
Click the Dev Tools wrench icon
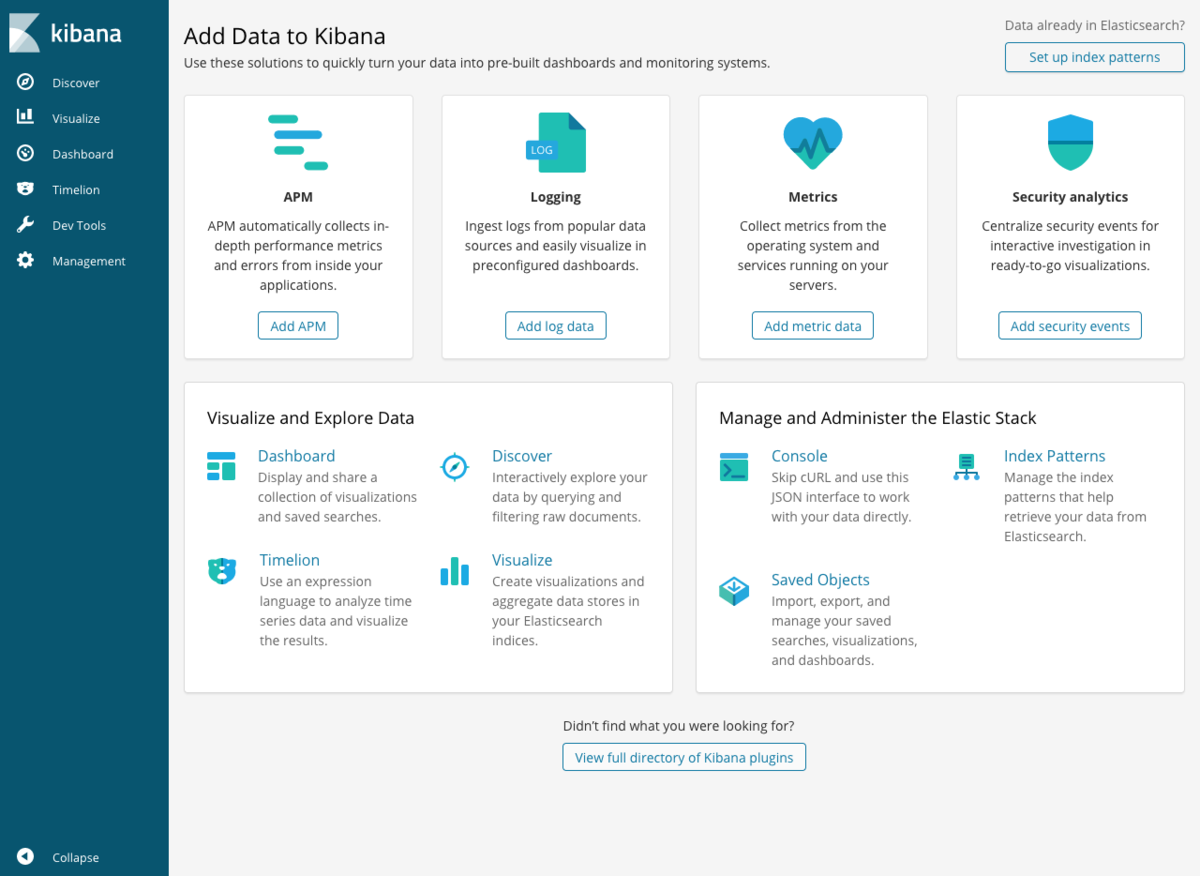(x=26, y=225)
